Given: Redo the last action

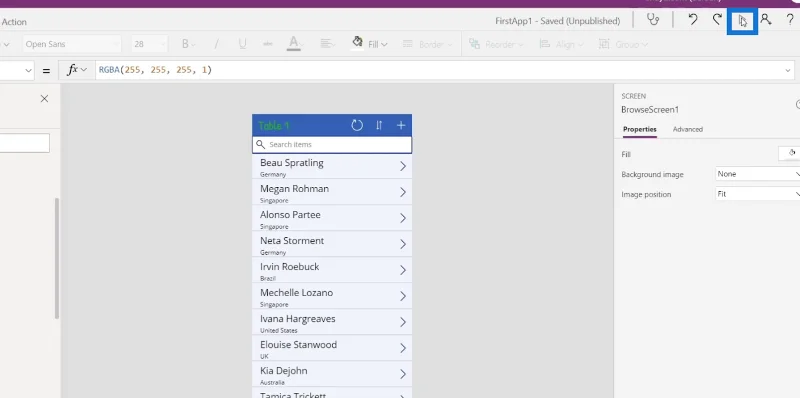Looking at the screenshot, I should [717, 20].
